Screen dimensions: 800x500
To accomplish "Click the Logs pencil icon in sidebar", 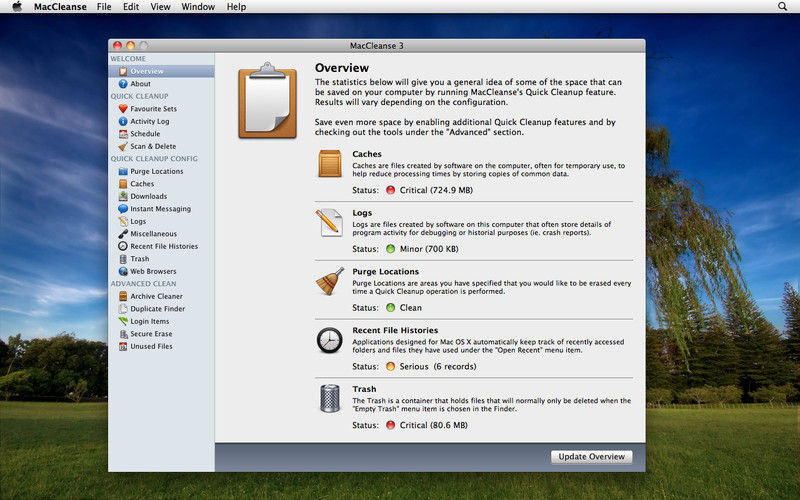I will pyautogui.click(x=123, y=221).
